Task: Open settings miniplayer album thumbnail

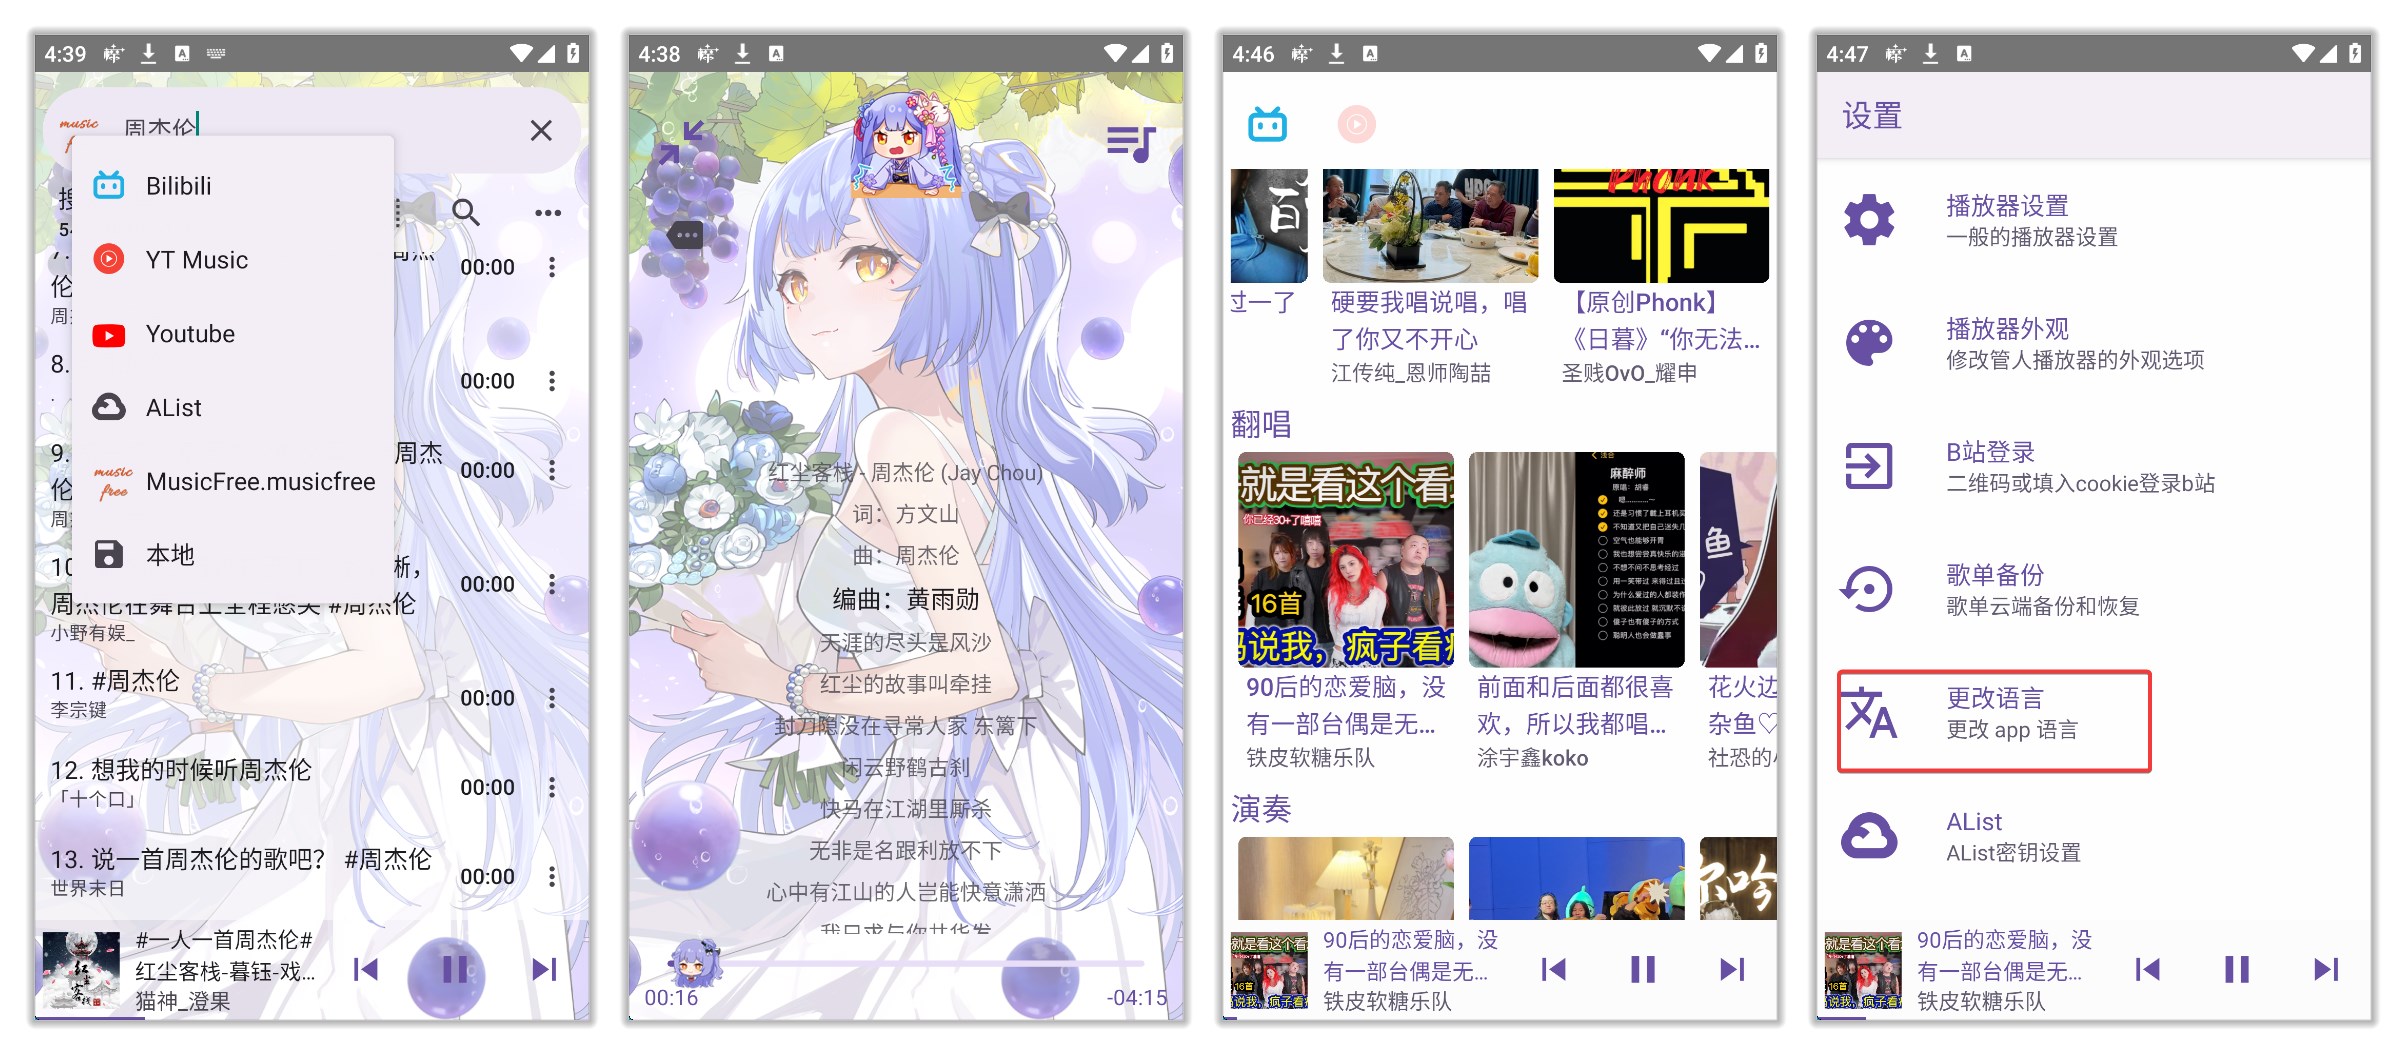Action: pyautogui.click(x=1863, y=970)
